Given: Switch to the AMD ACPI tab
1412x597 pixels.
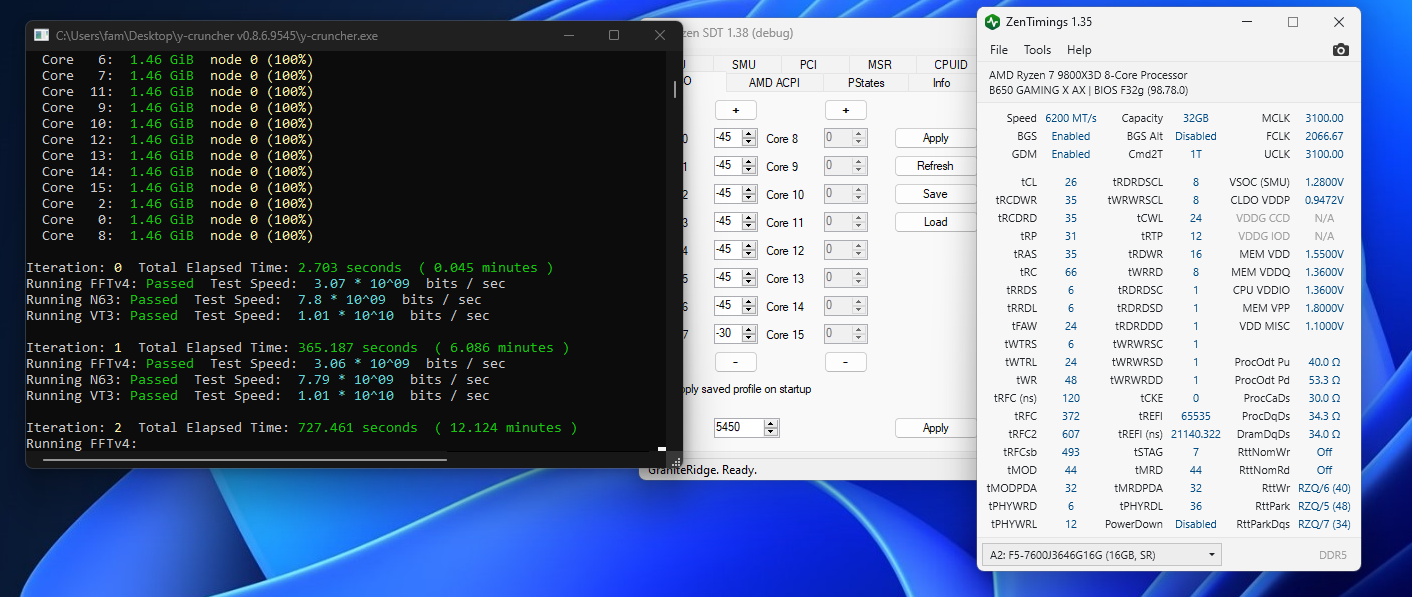Looking at the screenshot, I should click(775, 83).
